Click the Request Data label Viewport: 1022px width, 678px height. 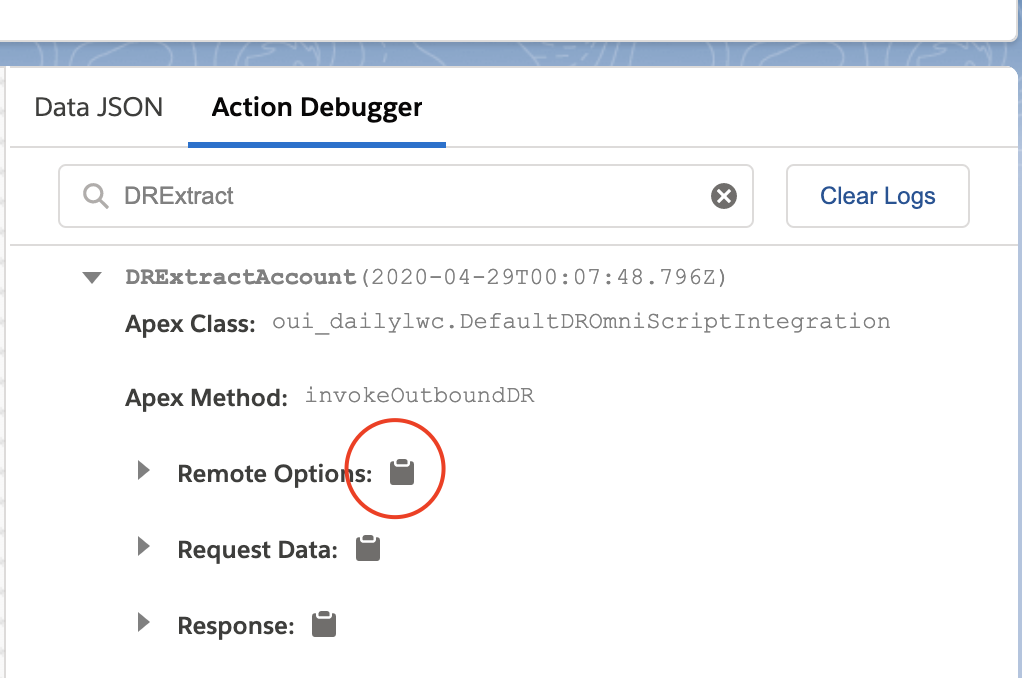coord(257,550)
